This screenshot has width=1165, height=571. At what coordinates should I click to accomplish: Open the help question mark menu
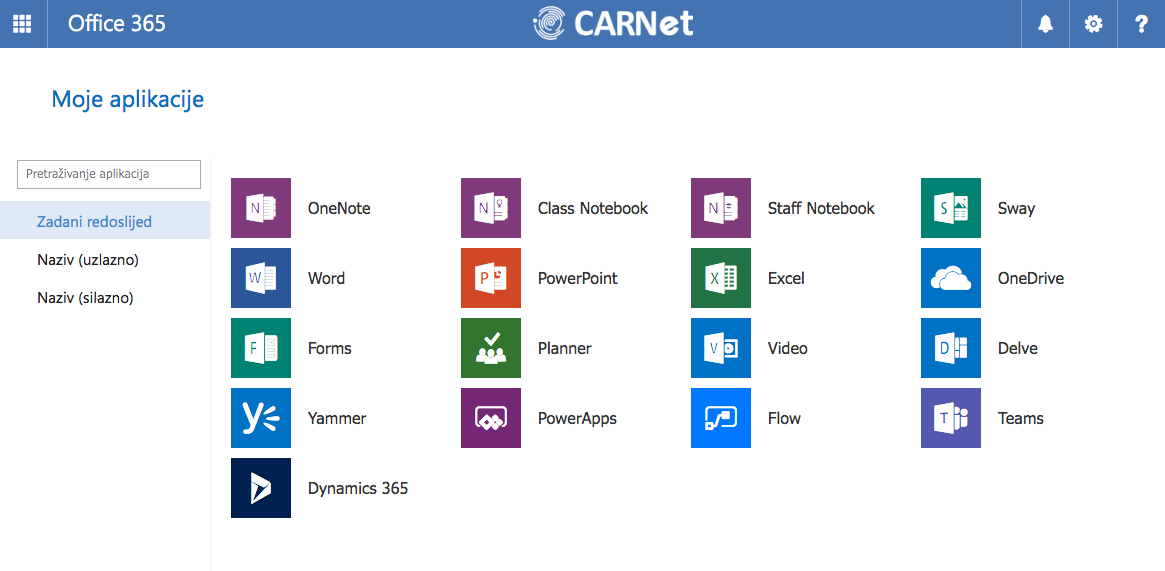(1141, 24)
